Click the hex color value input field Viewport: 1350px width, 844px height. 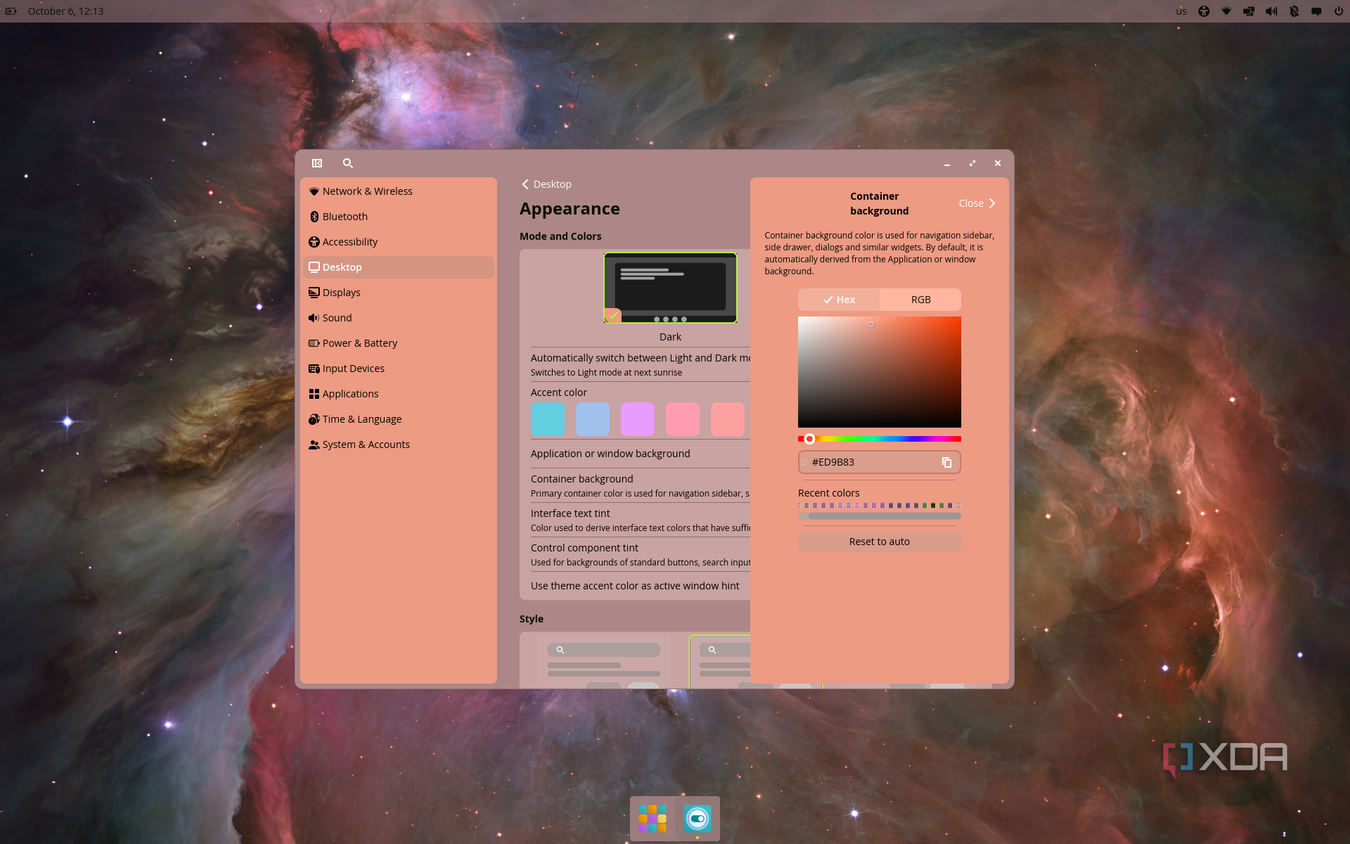pyautogui.click(x=879, y=462)
